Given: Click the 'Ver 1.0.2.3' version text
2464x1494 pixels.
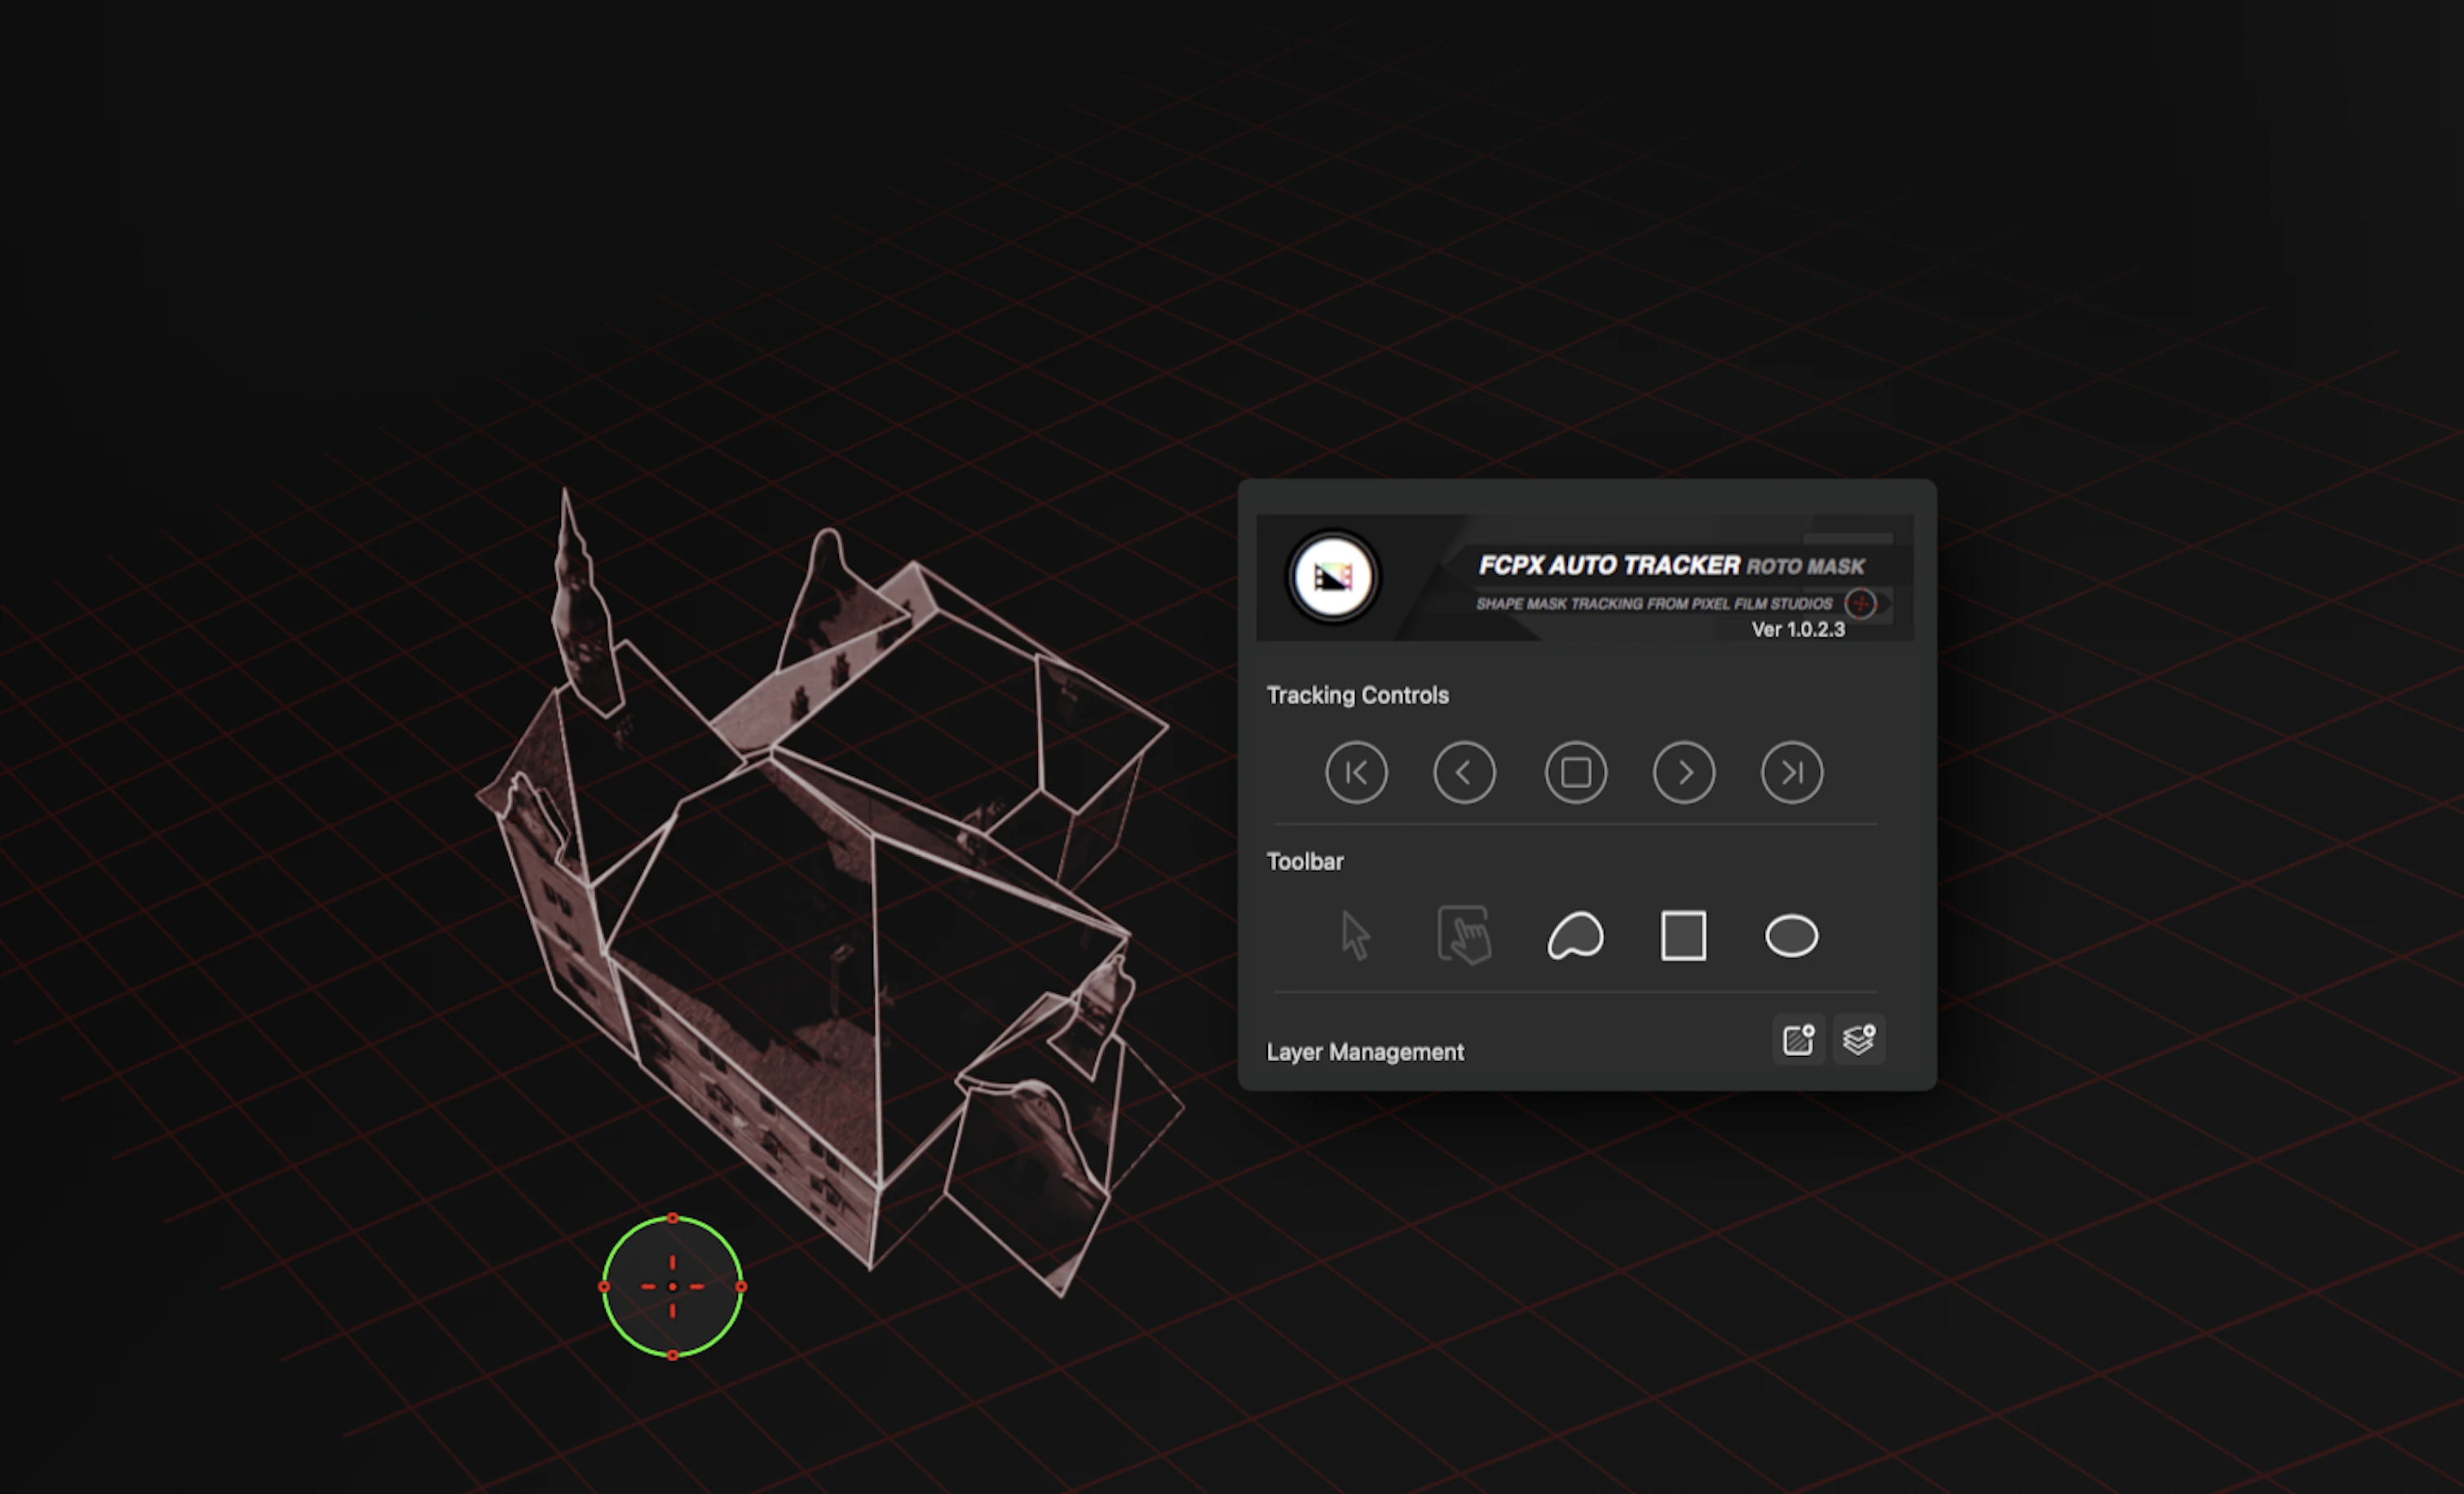Looking at the screenshot, I should pyautogui.click(x=1798, y=629).
